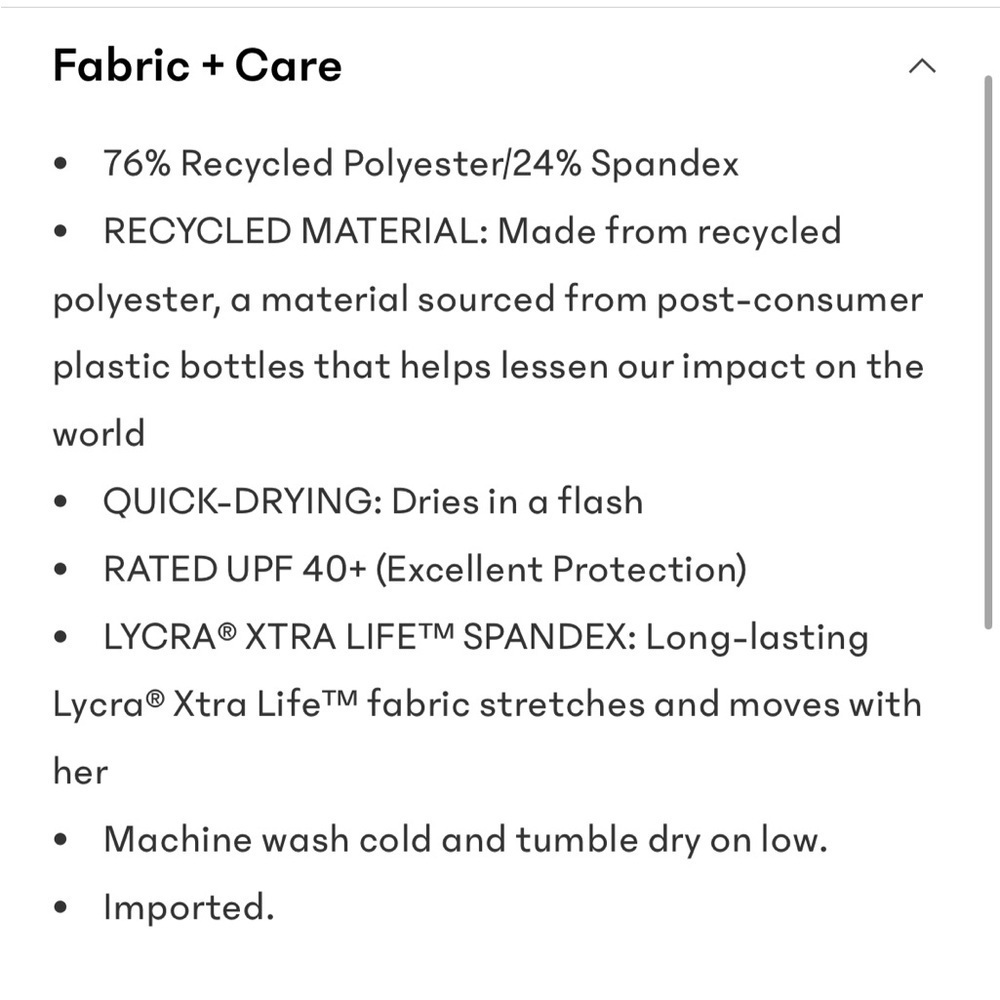This screenshot has width=1000, height=1000.
Task: Click the word 'world' in description
Action: 99,434
